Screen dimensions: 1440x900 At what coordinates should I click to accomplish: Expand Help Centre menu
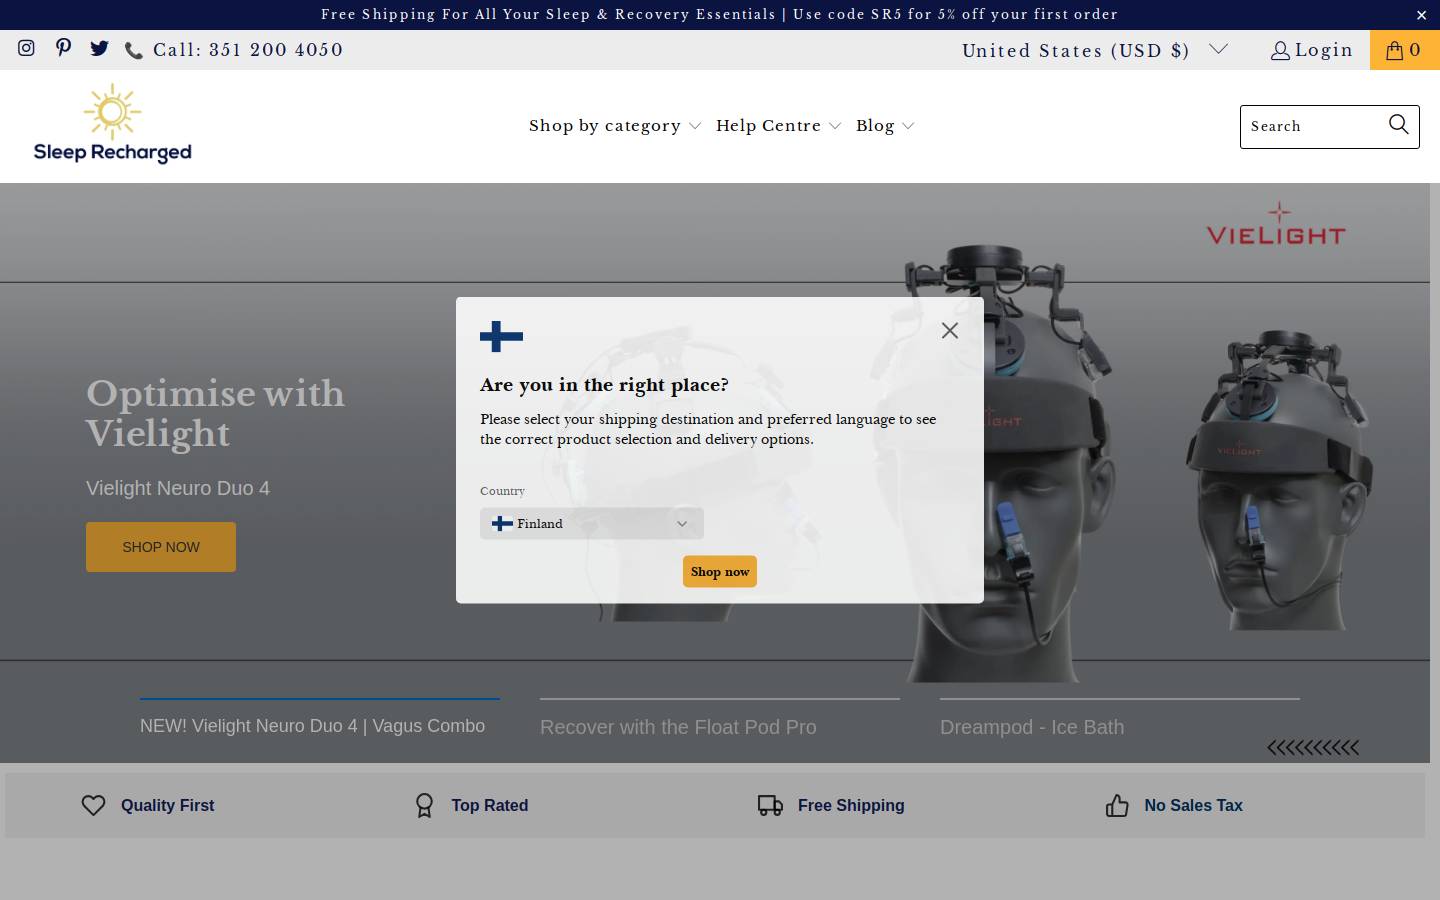(x=778, y=126)
